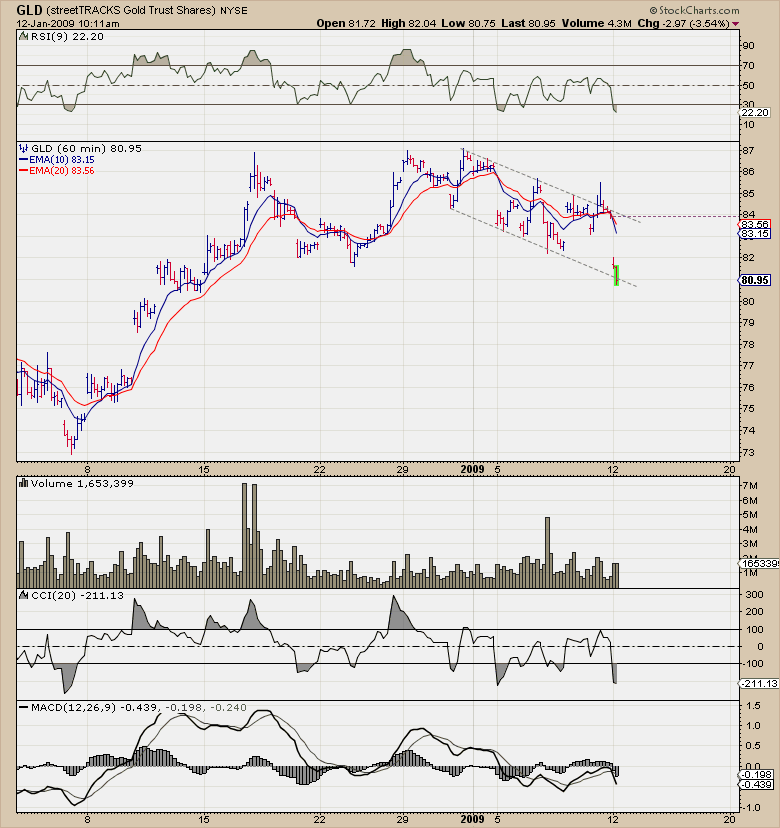Click the 7M label on volume axis
Viewport: 780px width, 828px height.
[x=750, y=486]
